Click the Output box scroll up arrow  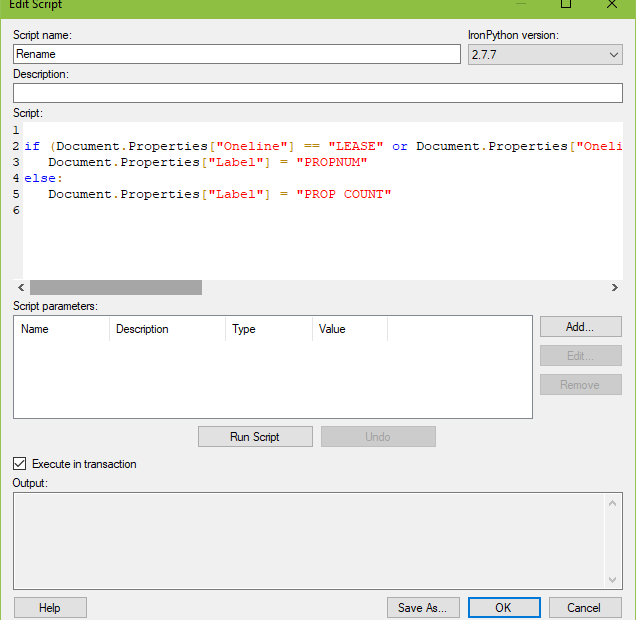(x=612, y=503)
